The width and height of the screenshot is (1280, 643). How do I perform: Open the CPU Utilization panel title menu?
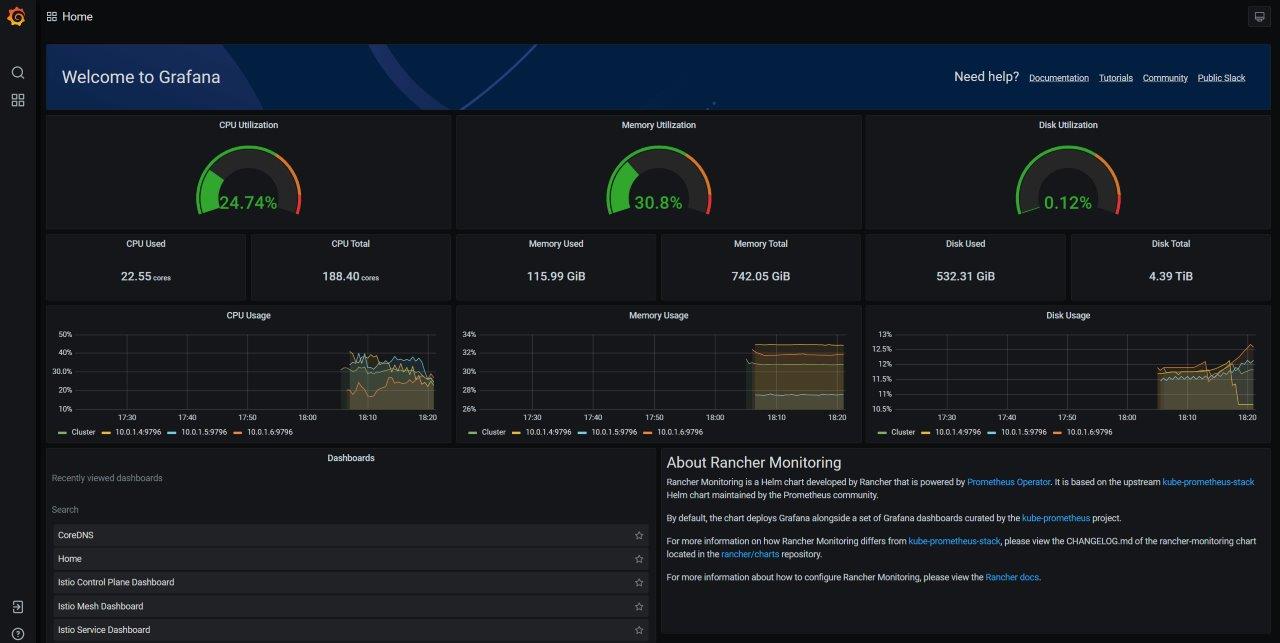pos(249,125)
